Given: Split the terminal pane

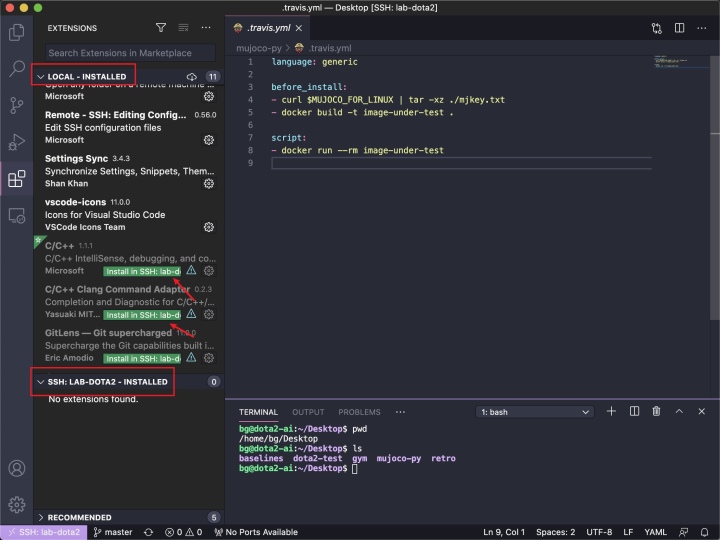Looking at the screenshot, I should [x=634, y=411].
